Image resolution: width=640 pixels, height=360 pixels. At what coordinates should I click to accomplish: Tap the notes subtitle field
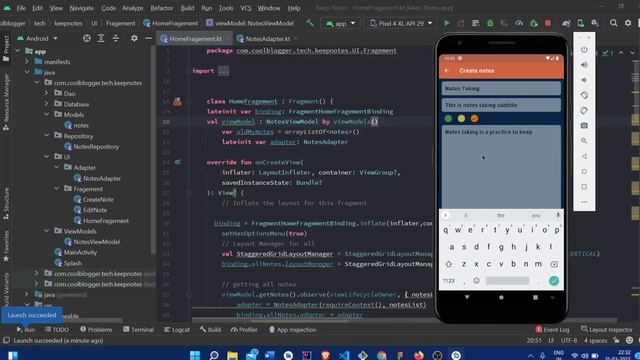pos(501,105)
